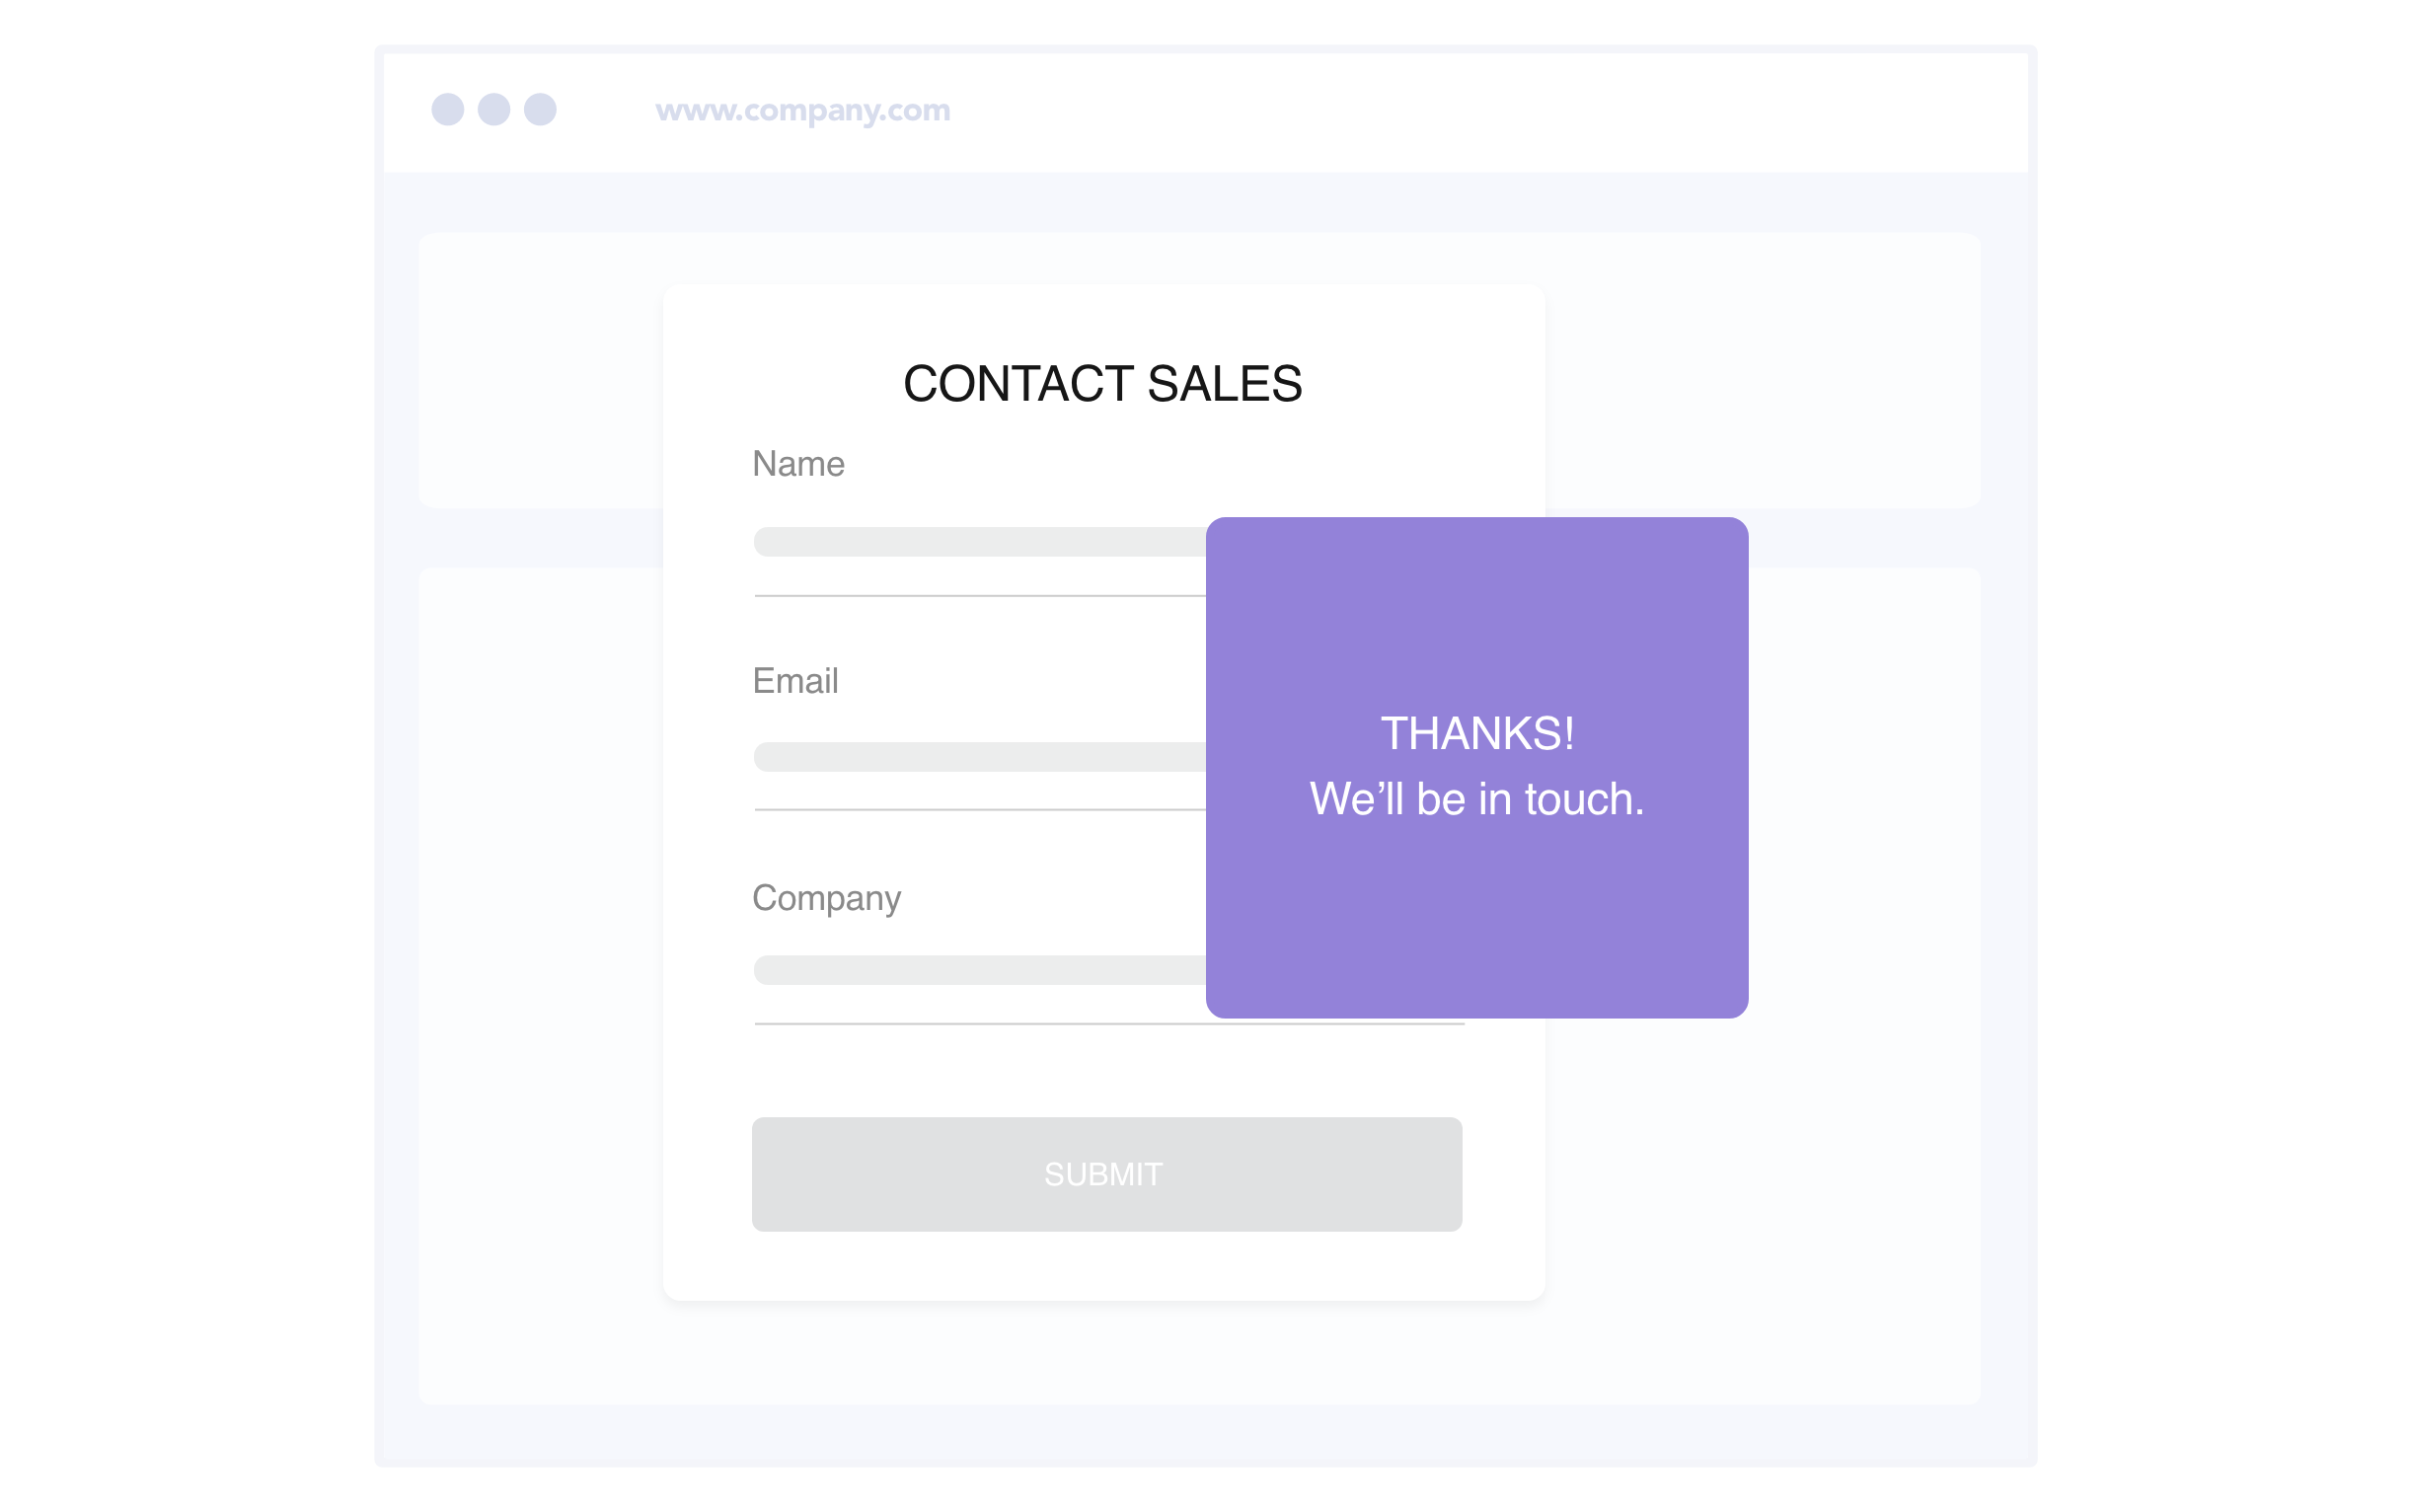Click the CONTACT SALES heading
The width and height of the screenshot is (2412, 1512).
1102,384
